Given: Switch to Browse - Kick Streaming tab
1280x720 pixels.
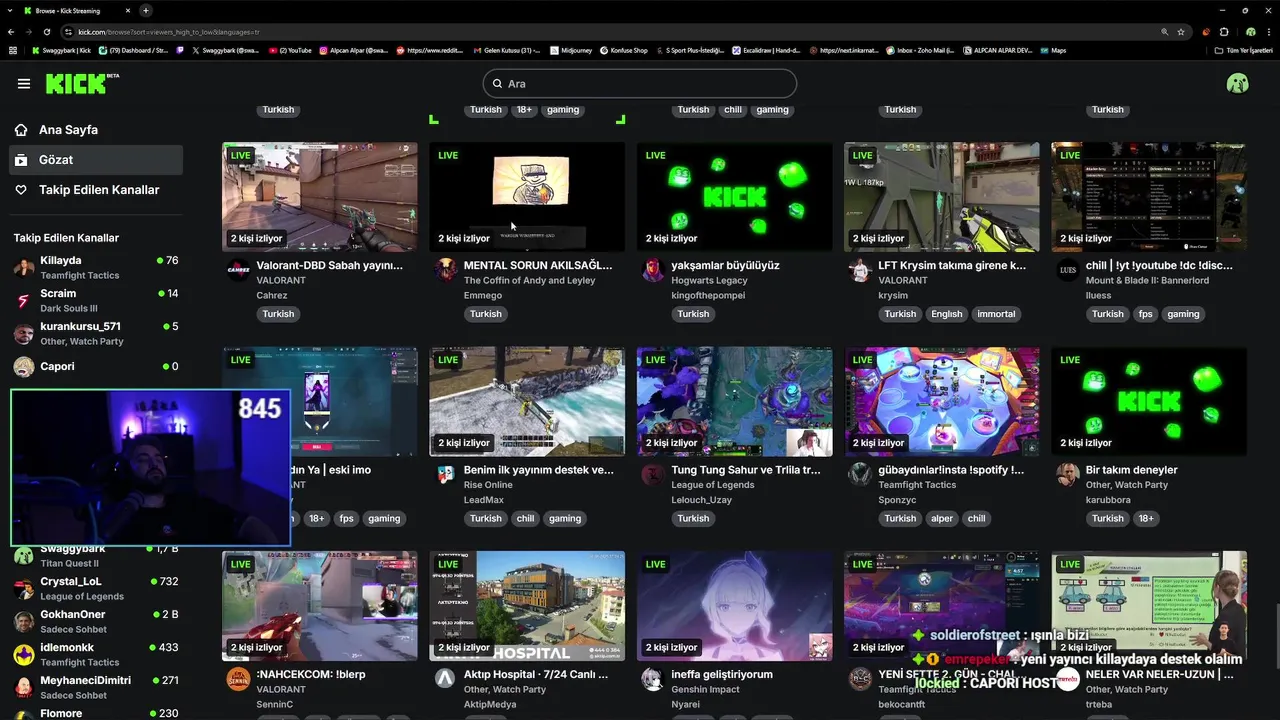Looking at the screenshot, I should 76,10.
